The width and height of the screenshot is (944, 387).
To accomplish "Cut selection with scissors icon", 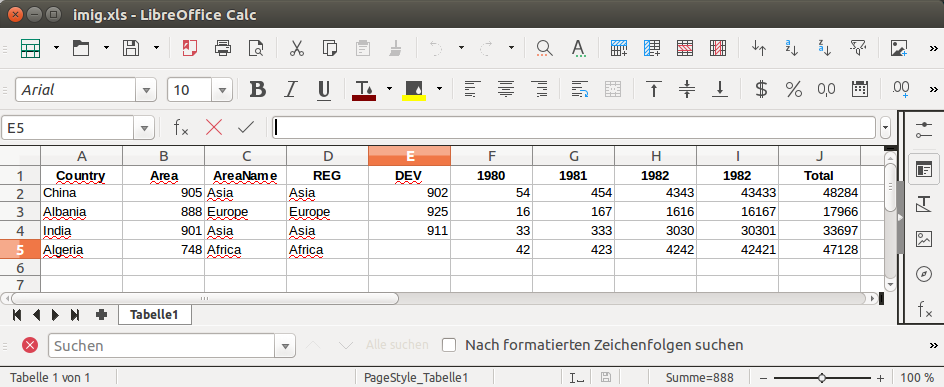I will [296, 48].
